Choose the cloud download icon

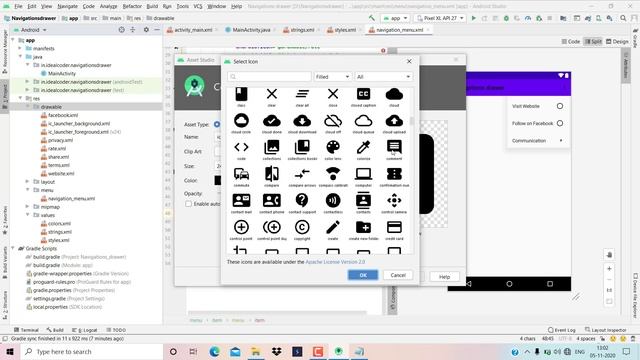point(302,121)
